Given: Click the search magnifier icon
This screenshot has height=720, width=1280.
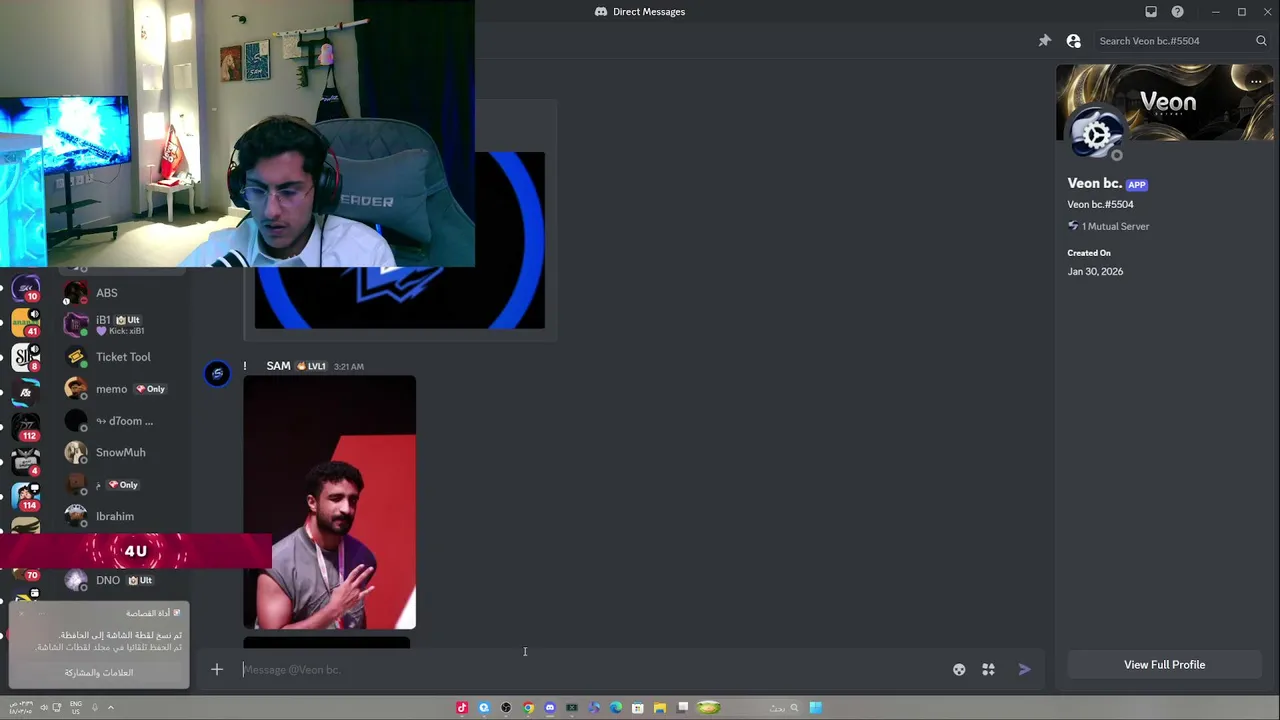Looking at the screenshot, I should (x=1261, y=41).
